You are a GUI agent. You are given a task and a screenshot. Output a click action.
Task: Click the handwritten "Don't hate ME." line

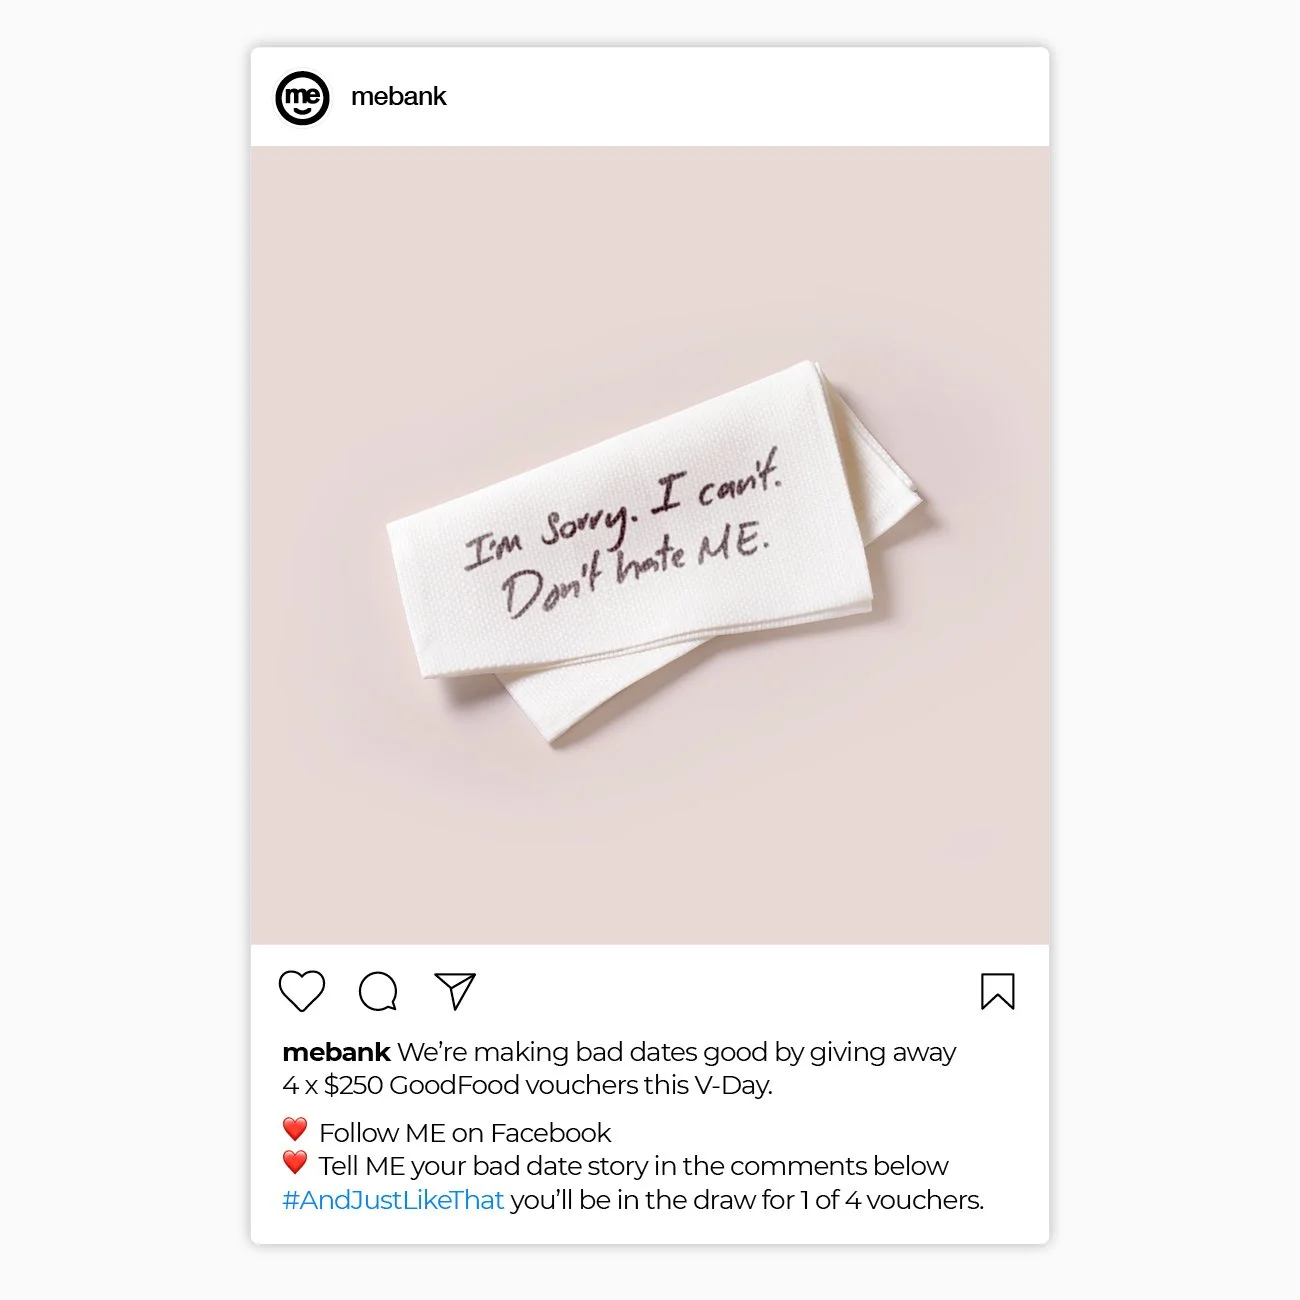[x=635, y=568]
